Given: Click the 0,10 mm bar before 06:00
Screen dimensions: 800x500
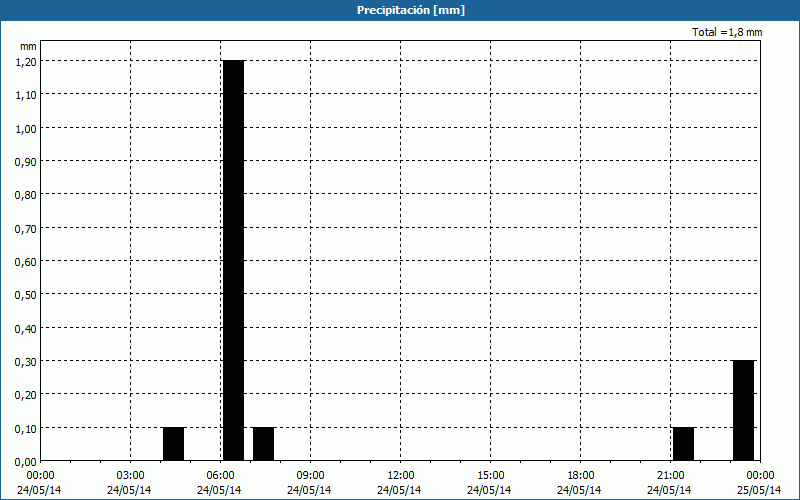Looking at the screenshot, I should pos(173,444).
